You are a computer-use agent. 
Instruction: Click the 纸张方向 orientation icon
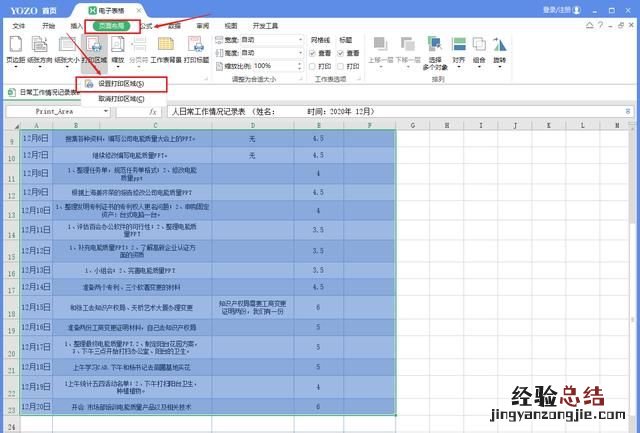point(41,46)
